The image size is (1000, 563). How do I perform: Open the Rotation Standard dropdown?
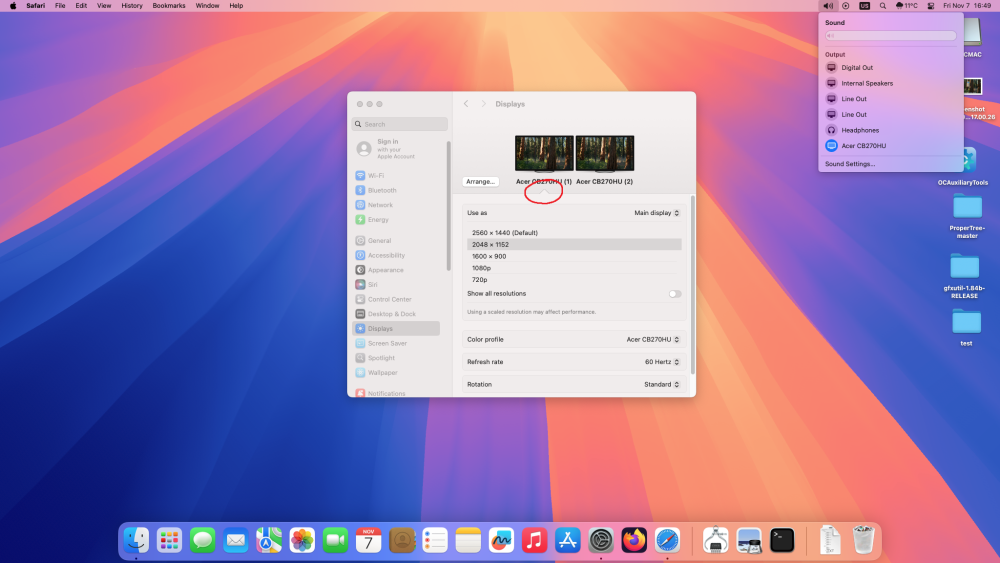point(661,384)
